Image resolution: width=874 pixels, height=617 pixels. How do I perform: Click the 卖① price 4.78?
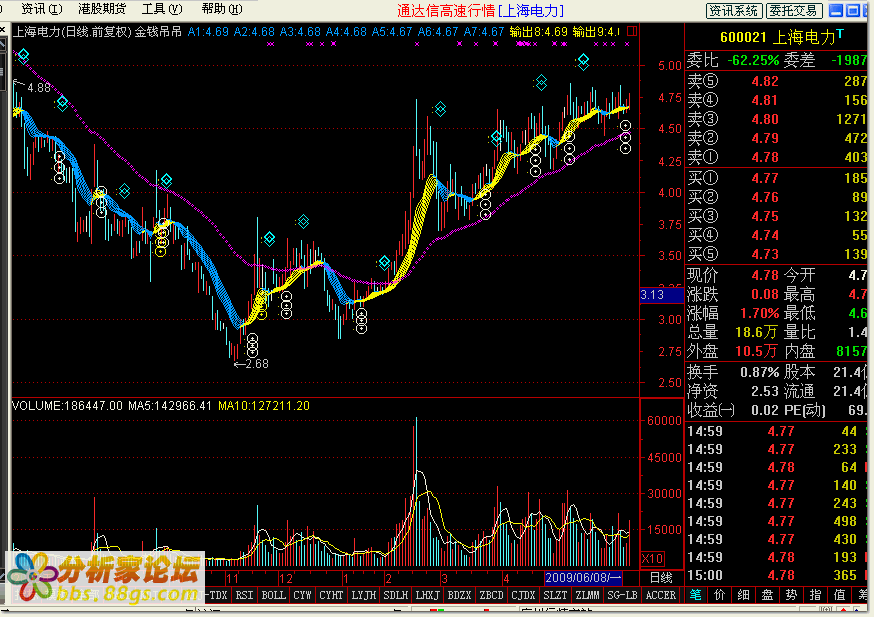pos(765,157)
